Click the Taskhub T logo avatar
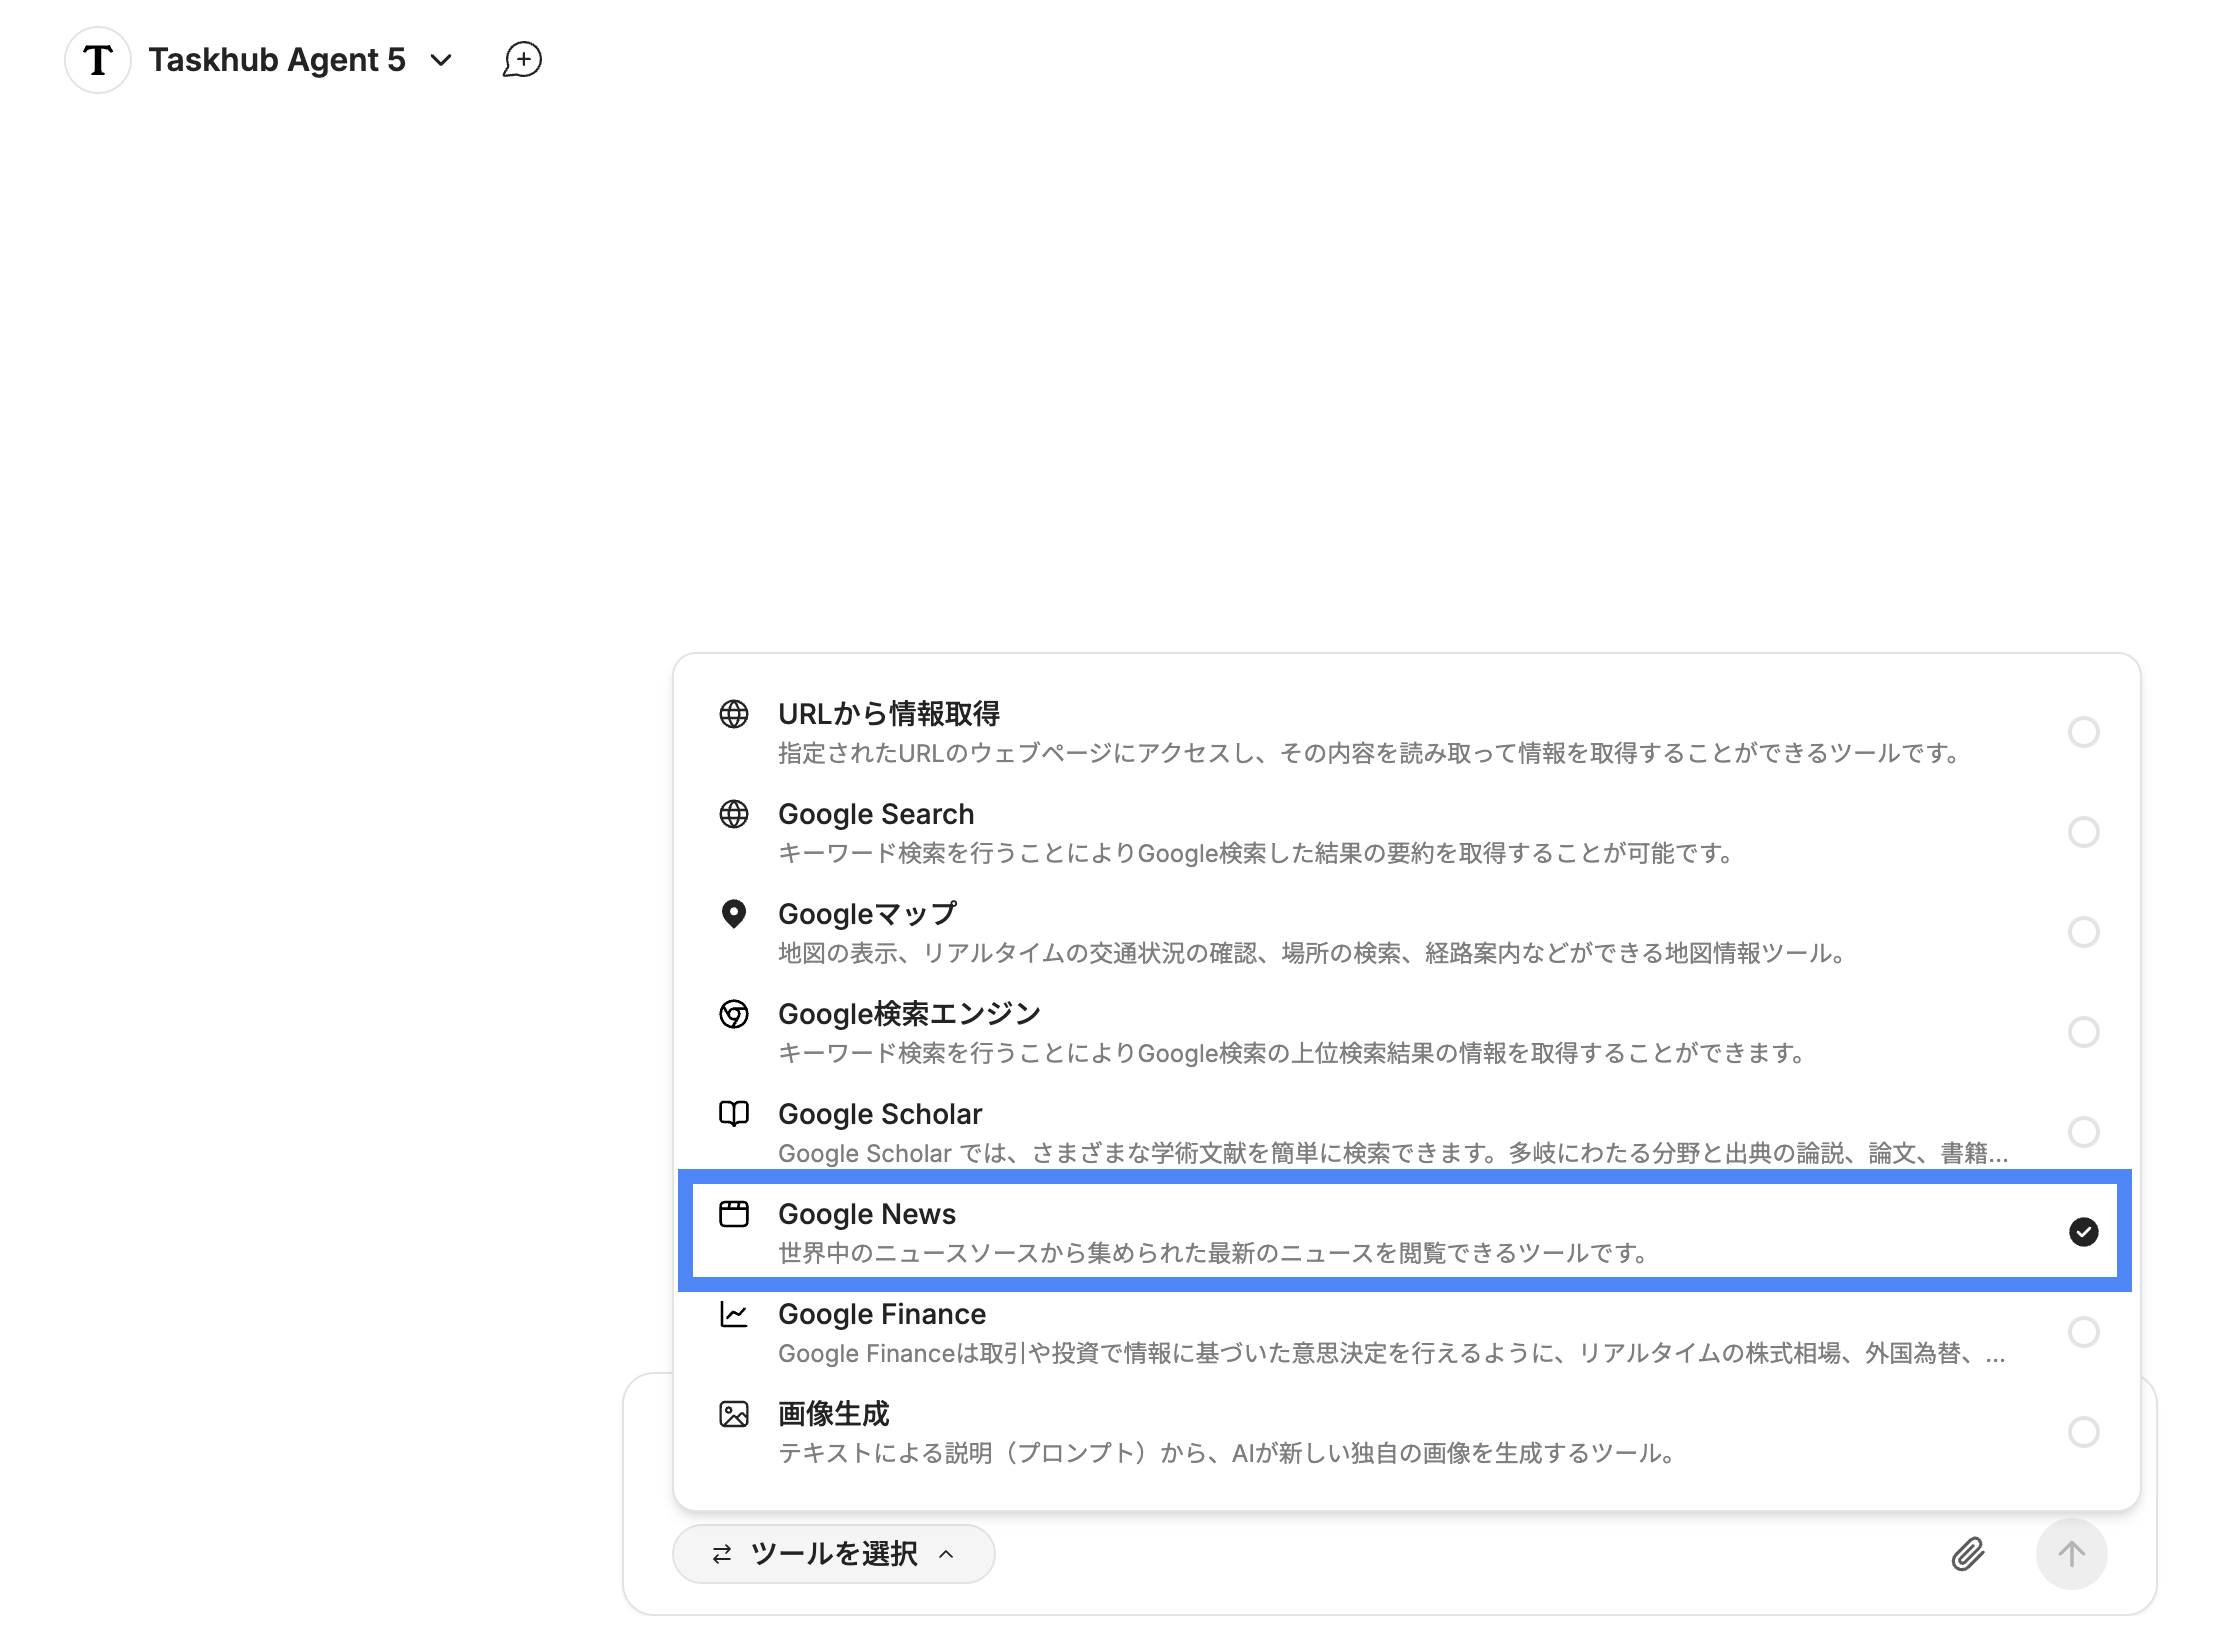Screen dimensions: 2222x1650 (x=98, y=60)
